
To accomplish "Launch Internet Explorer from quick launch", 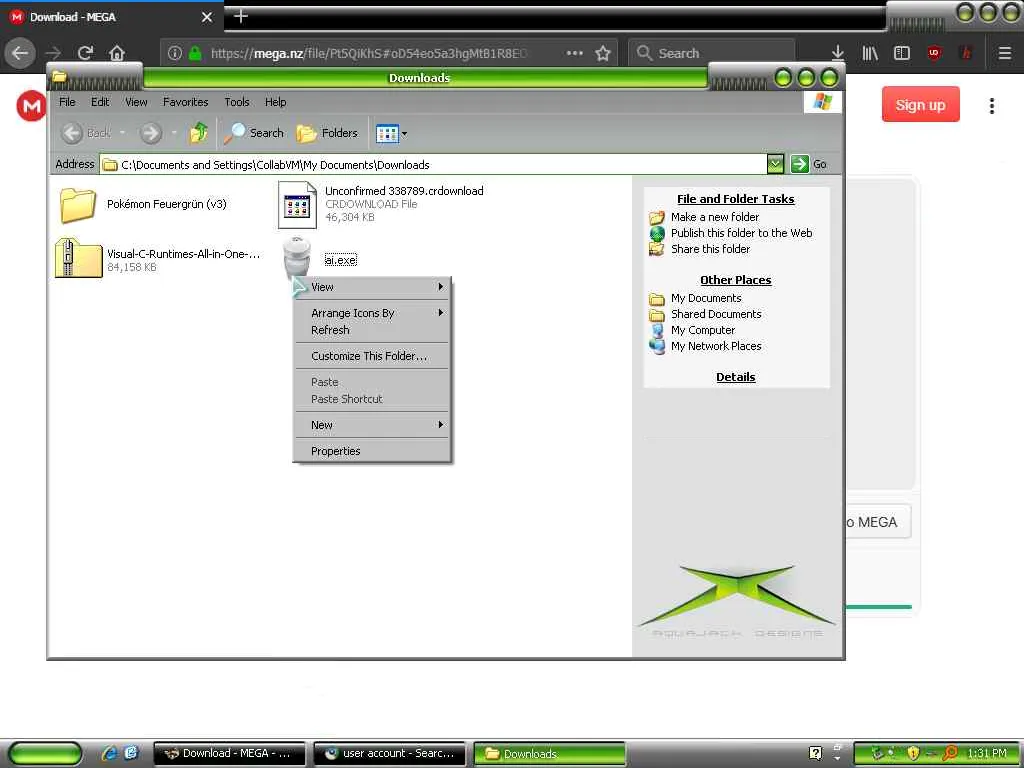I will tap(108, 753).
